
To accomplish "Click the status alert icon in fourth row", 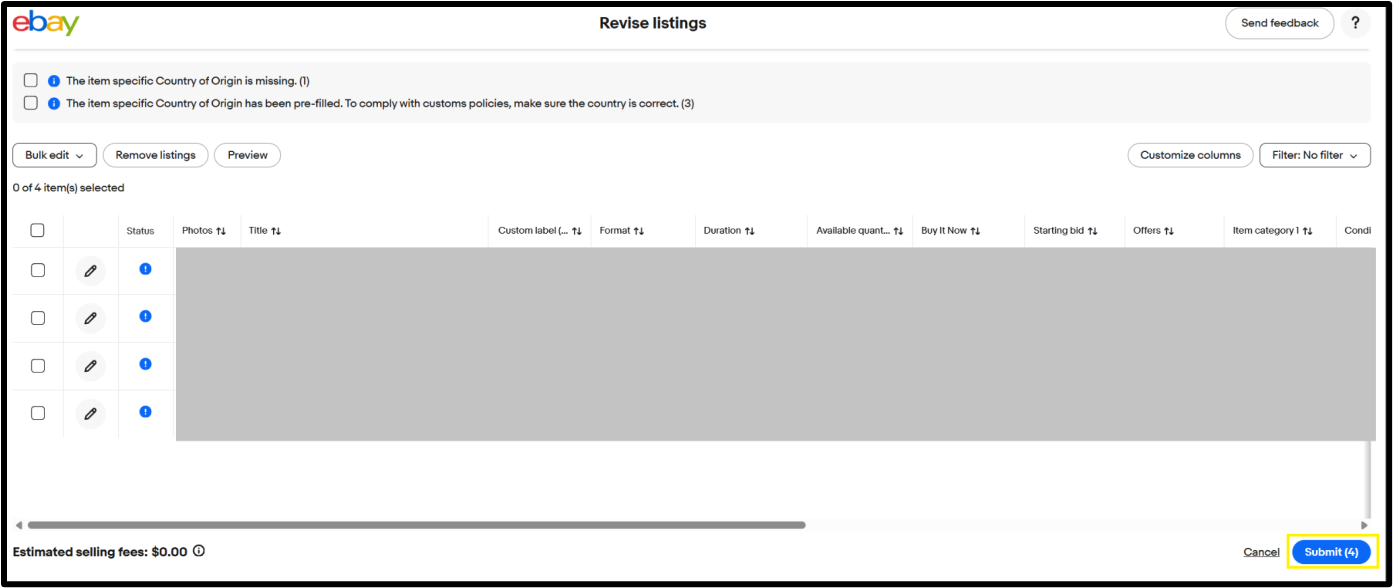I will click(x=145, y=411).
